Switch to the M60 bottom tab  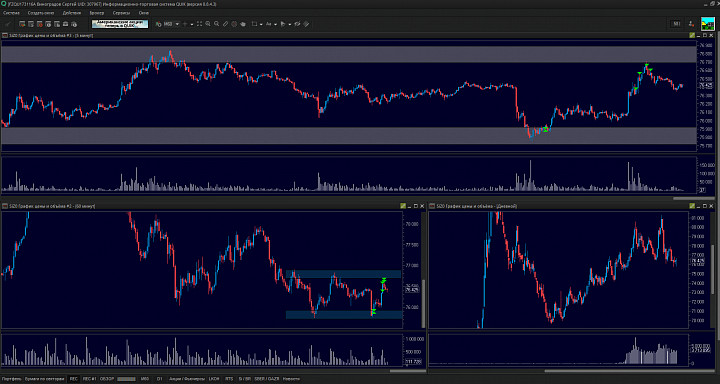(x=145, y=379)
